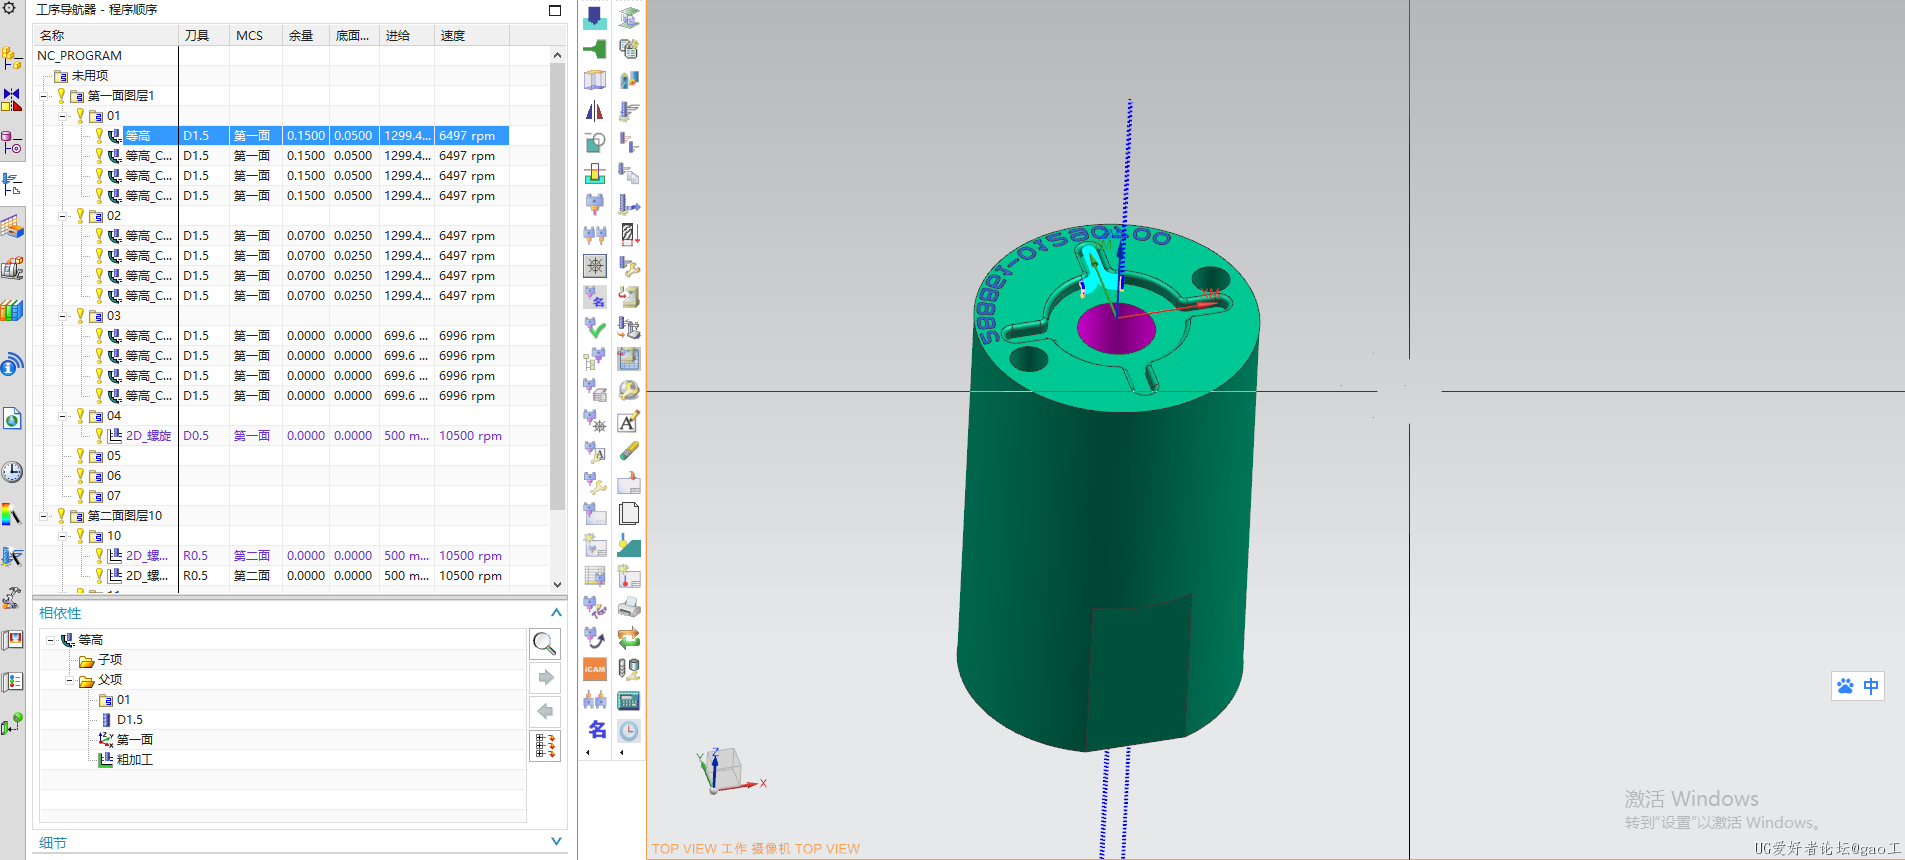Click the orange iCAM icon
The height and width of the screenshot is (860, 1905).
(595, 669)
